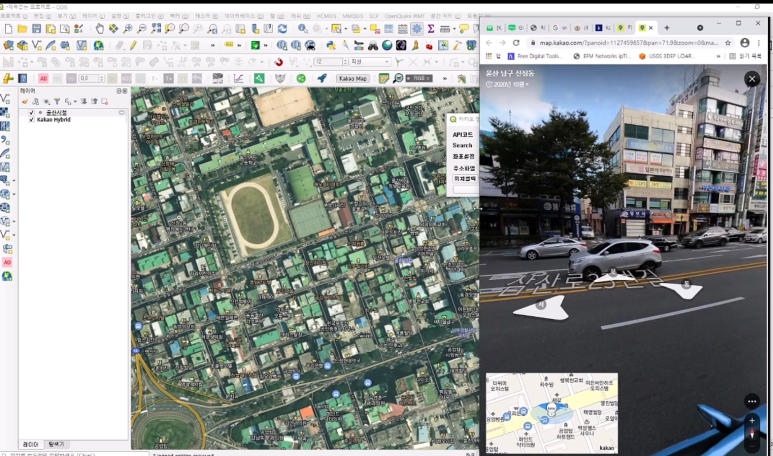Step the tolerance 12 spinbox

point(345,62)
